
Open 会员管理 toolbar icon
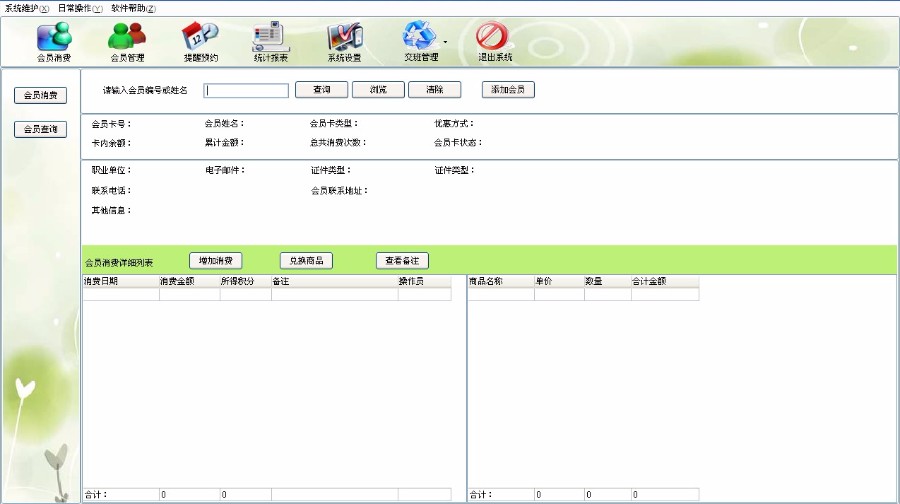pos(127,41)
